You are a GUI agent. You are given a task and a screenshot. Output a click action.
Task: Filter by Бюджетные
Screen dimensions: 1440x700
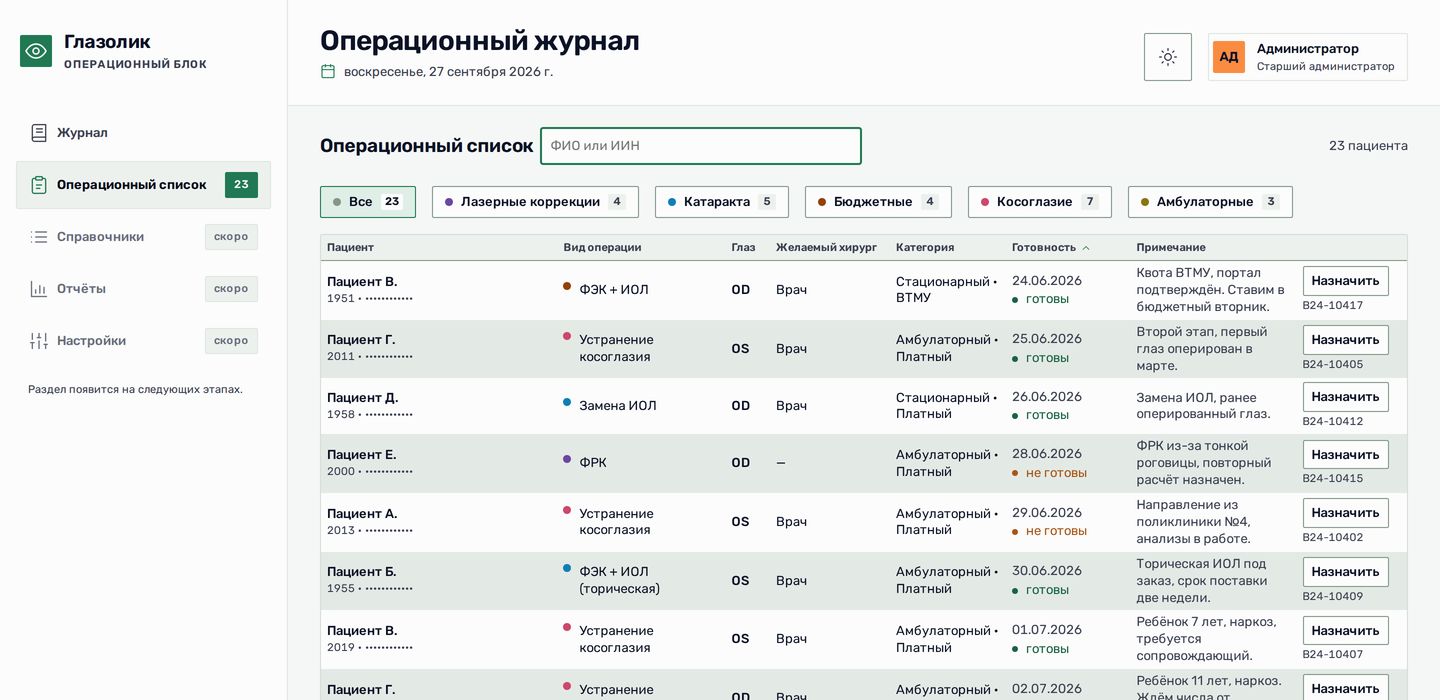pos(878,202)
